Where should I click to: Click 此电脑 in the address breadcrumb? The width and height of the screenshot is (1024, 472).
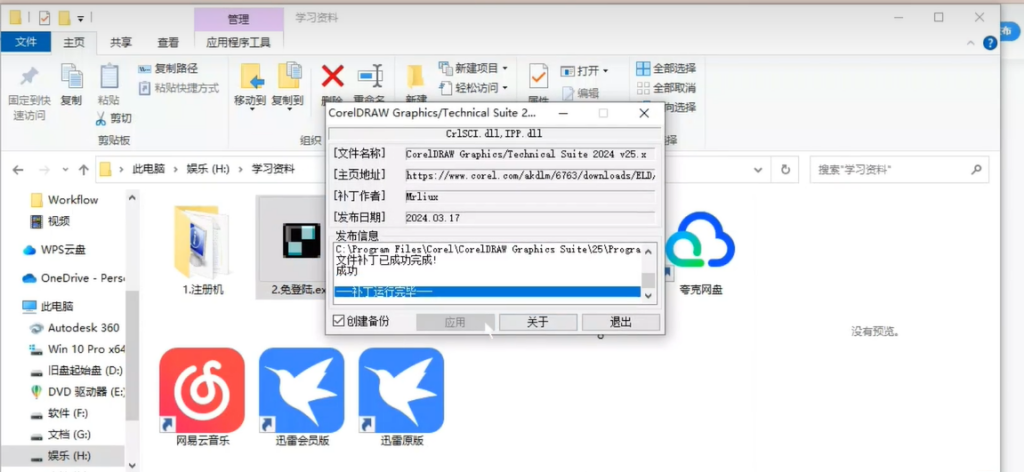pyautogui.click(x=147, y=169)
